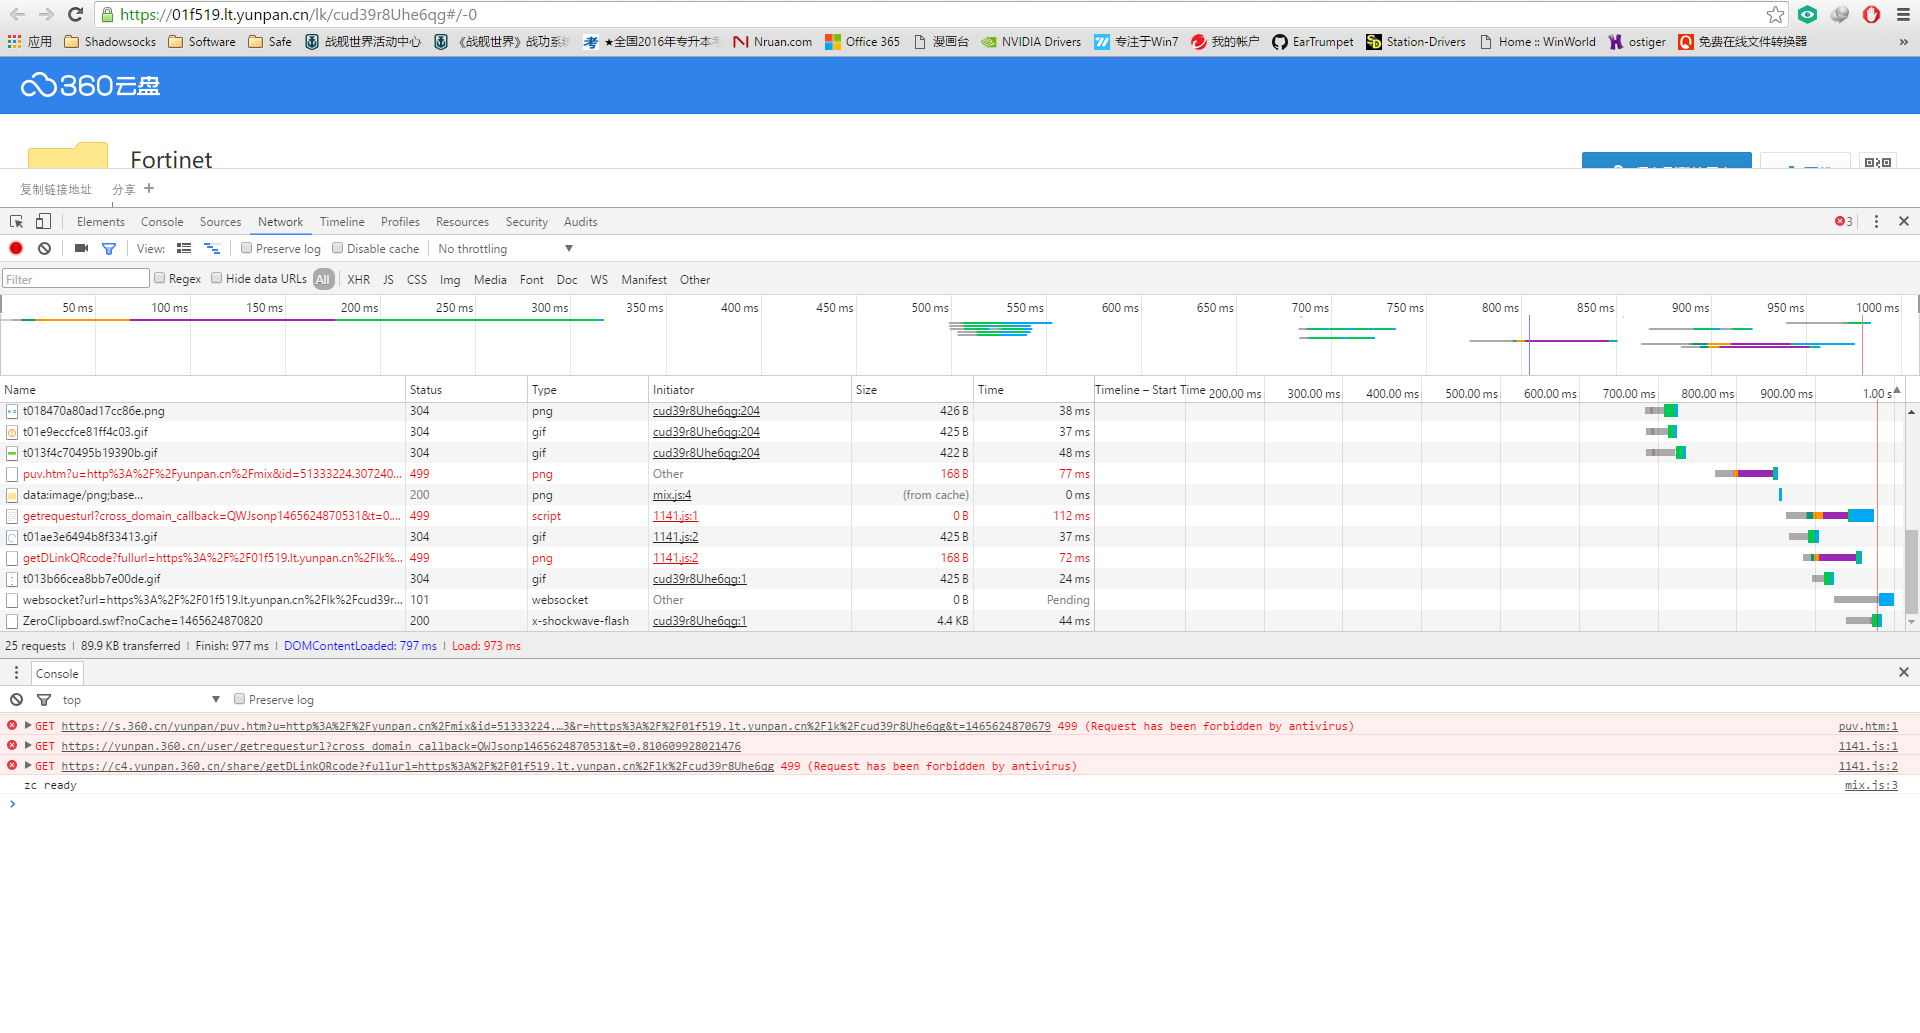Click the blue console input prompt chevron
Image resolution: width=1920 pixels, height=1033 pixels.
[12, 804]
